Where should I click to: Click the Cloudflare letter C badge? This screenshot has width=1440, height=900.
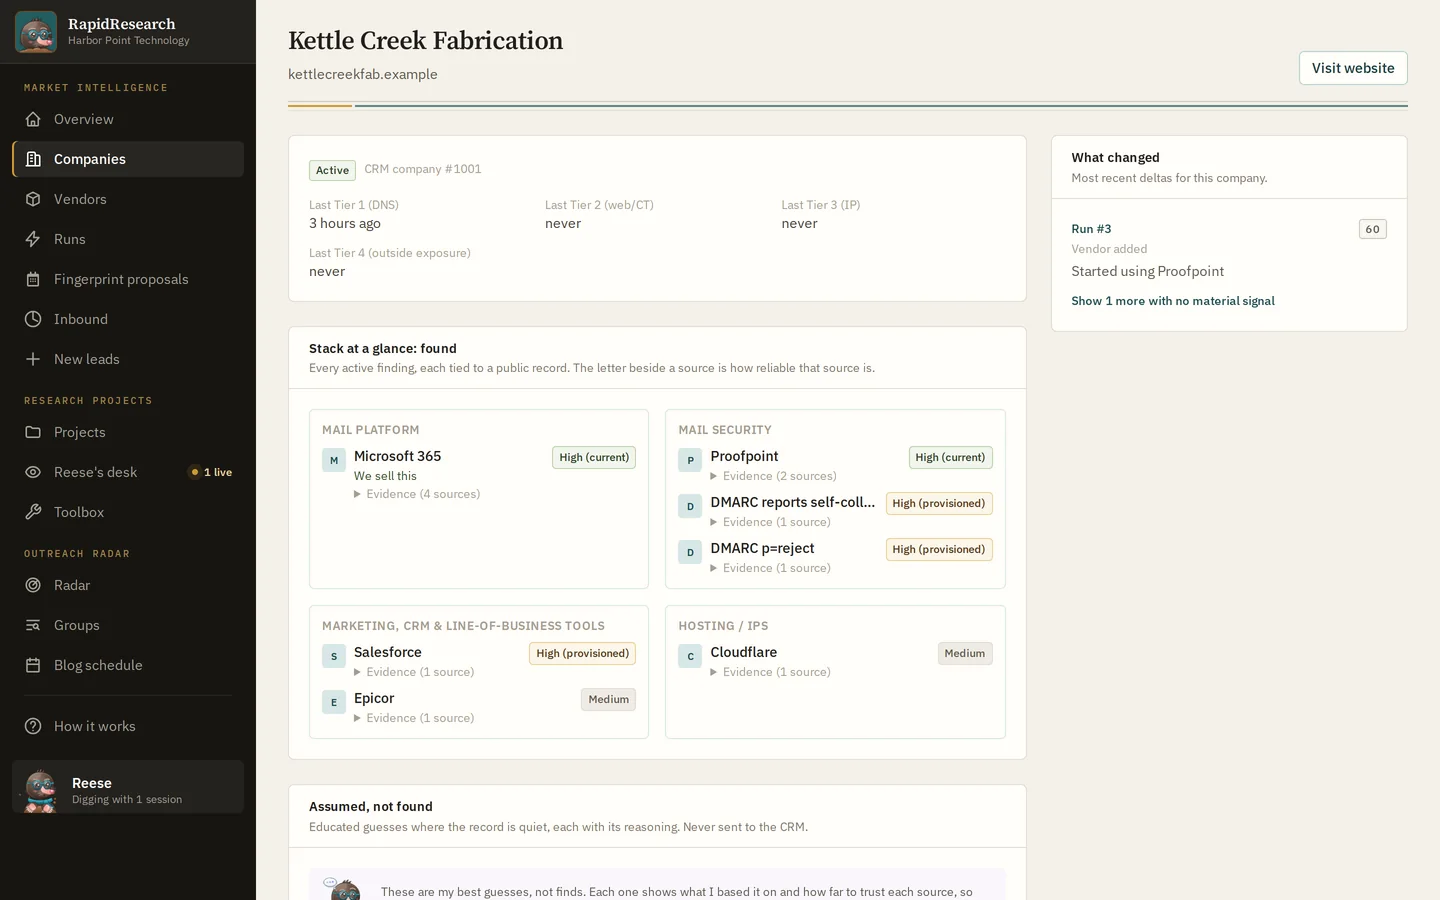[690, 656]
